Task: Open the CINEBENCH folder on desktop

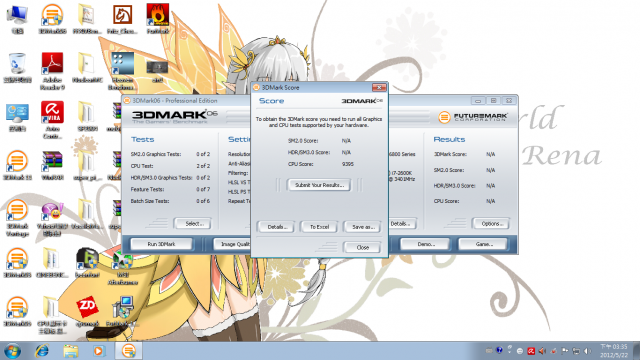Action: pyautogui.click(x=52, y=263)
